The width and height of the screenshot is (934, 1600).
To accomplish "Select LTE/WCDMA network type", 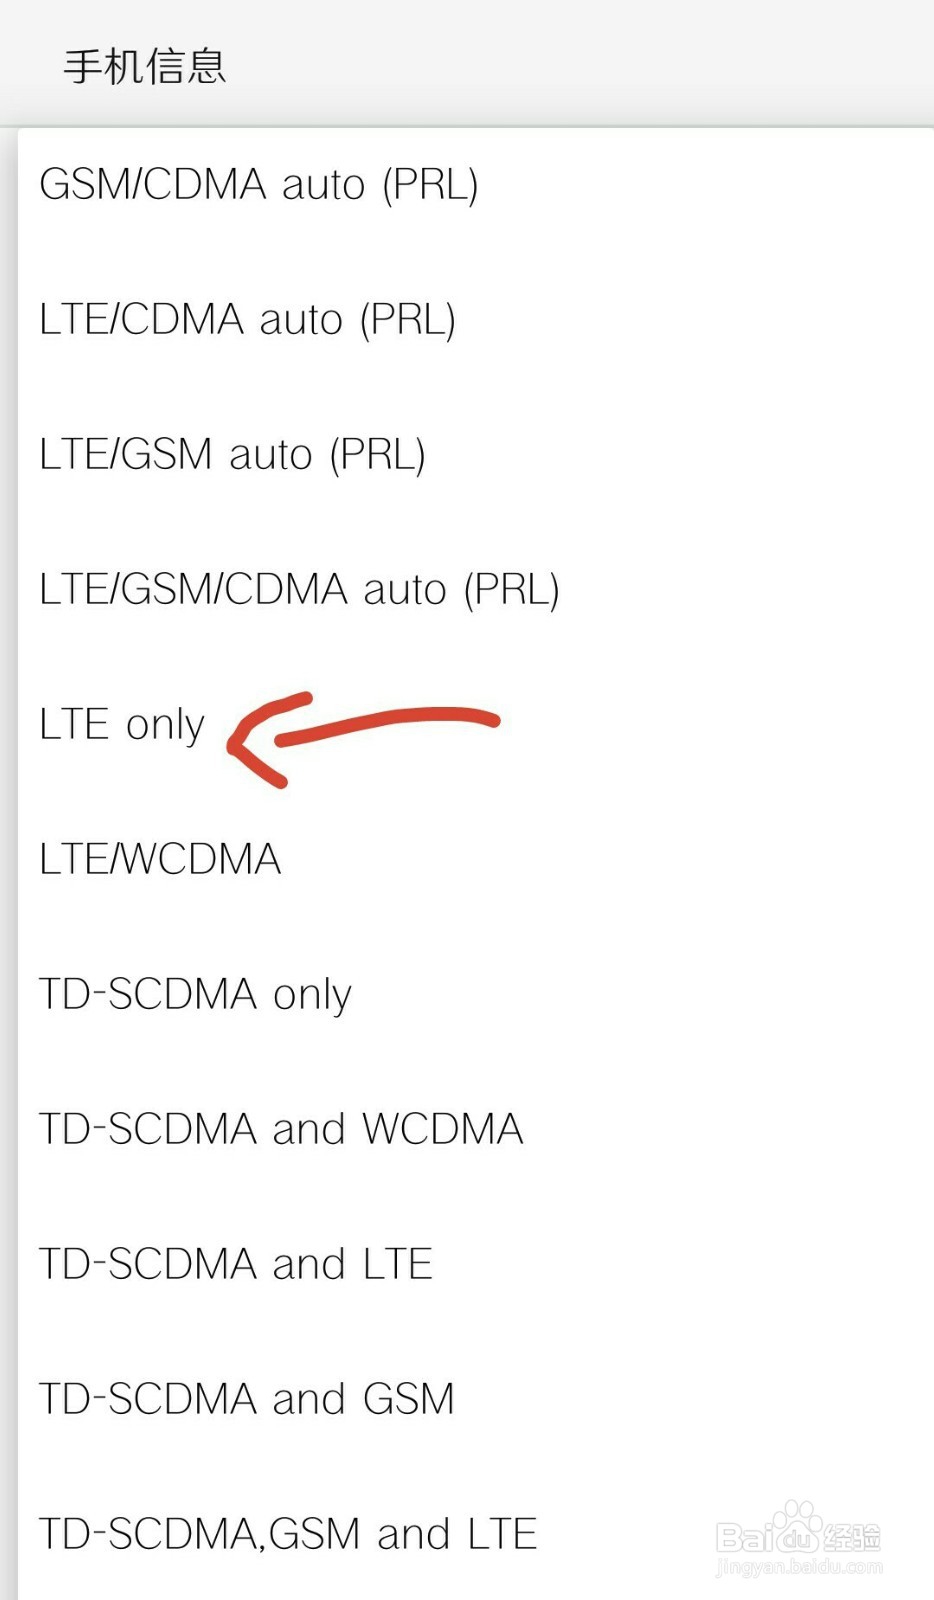I will tap(160, 860).
